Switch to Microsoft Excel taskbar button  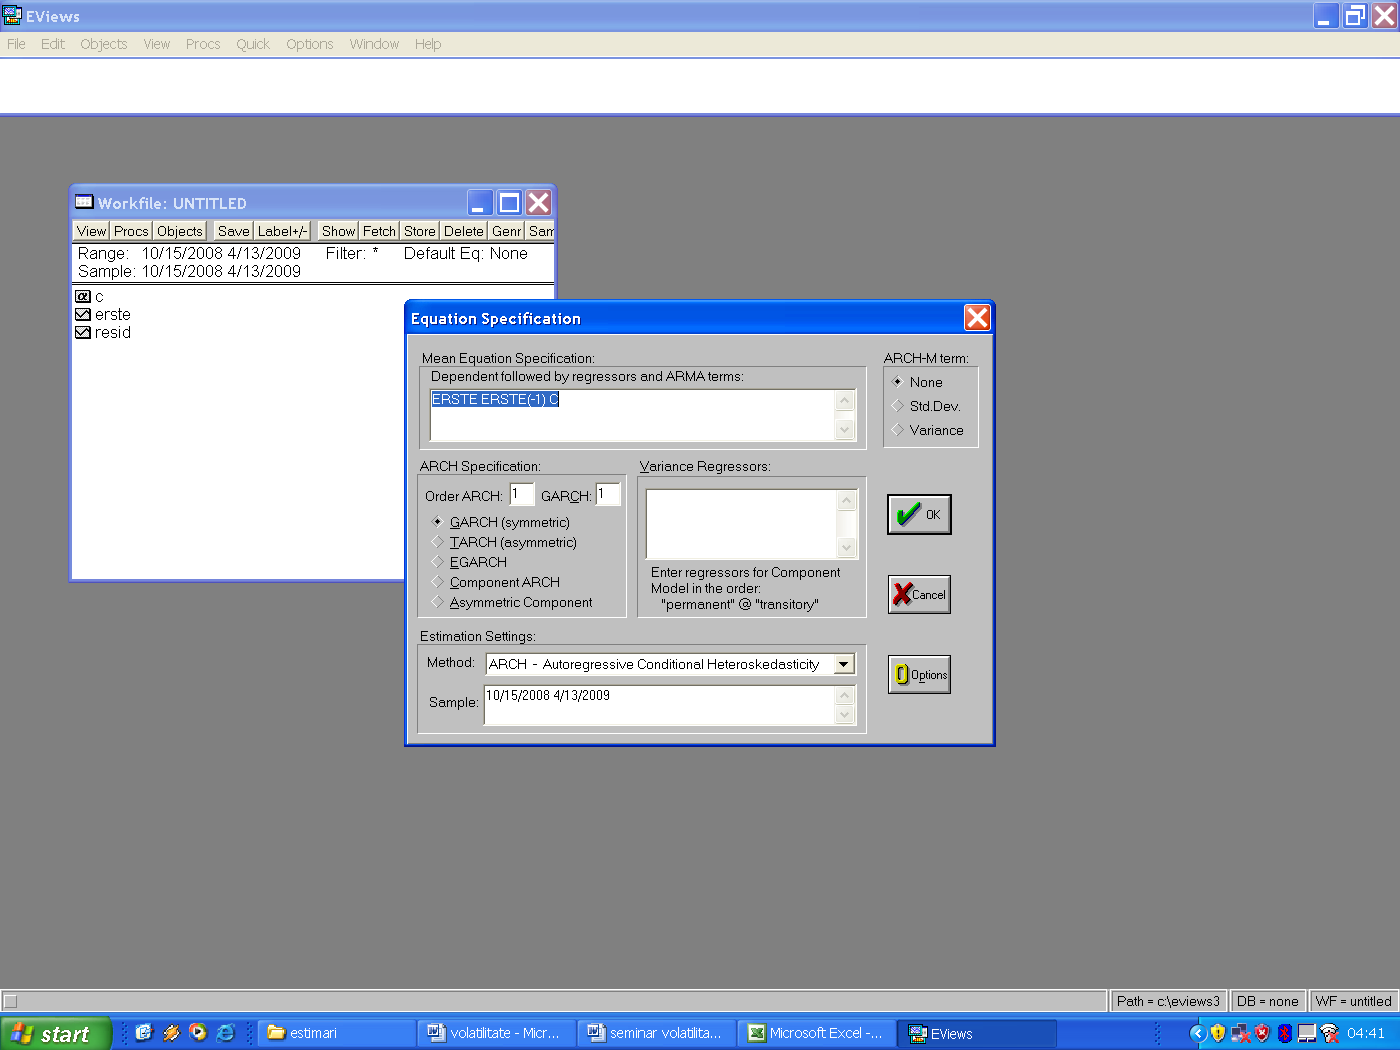(817, 1033)
